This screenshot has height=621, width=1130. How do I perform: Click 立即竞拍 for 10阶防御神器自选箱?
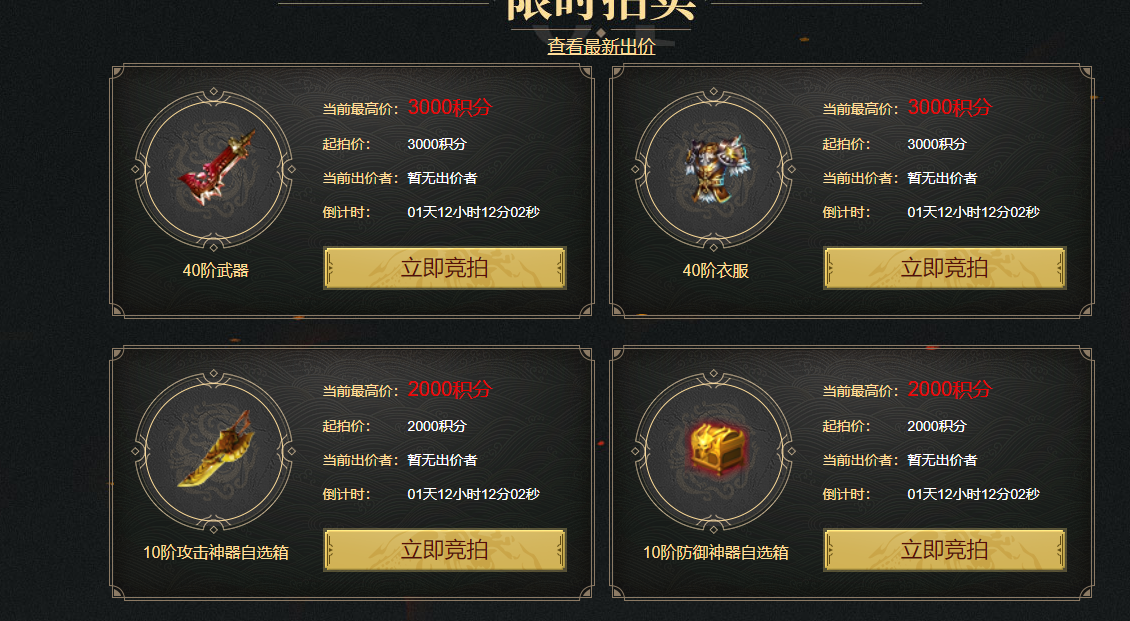[x=944, y=550]
